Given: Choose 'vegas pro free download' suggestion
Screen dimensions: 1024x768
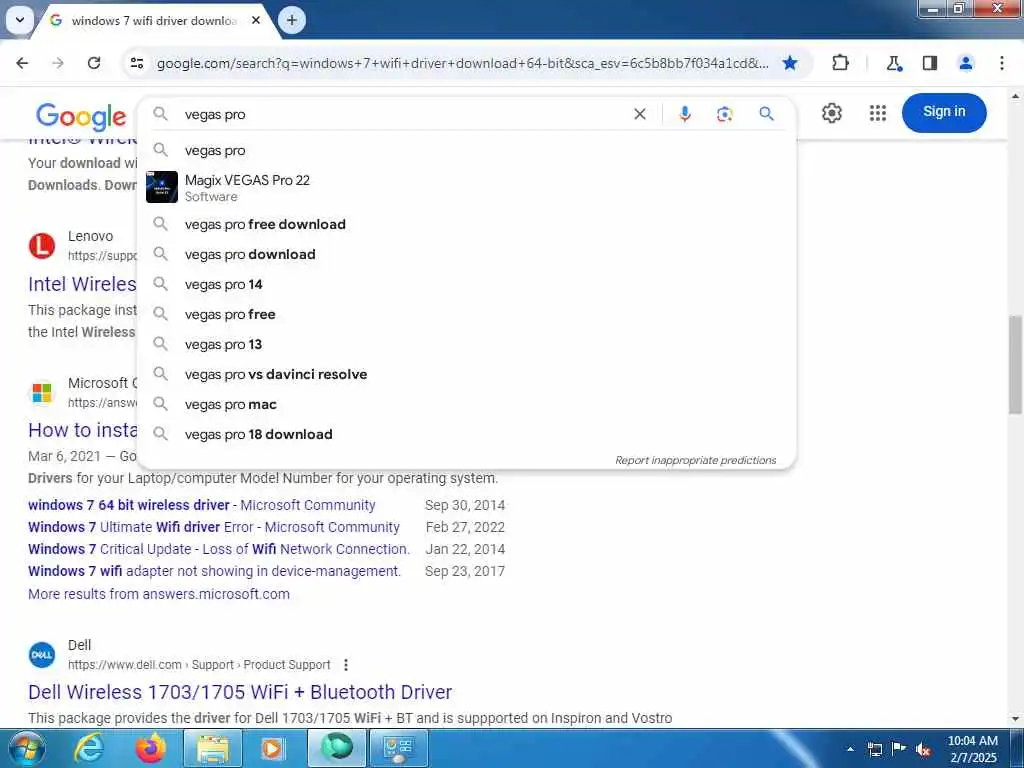Looking at the screenshot, I should [x=467, y=224].
